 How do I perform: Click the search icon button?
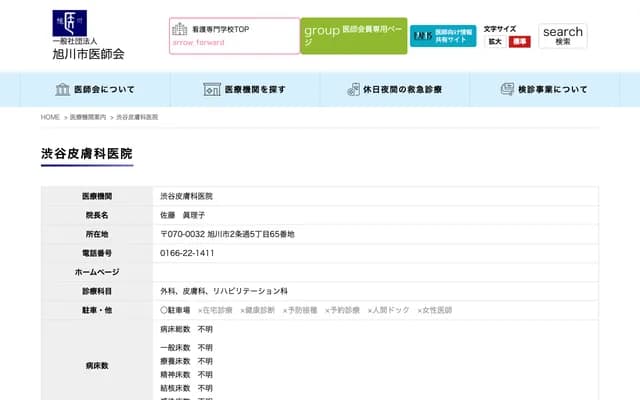pos(563,36)
